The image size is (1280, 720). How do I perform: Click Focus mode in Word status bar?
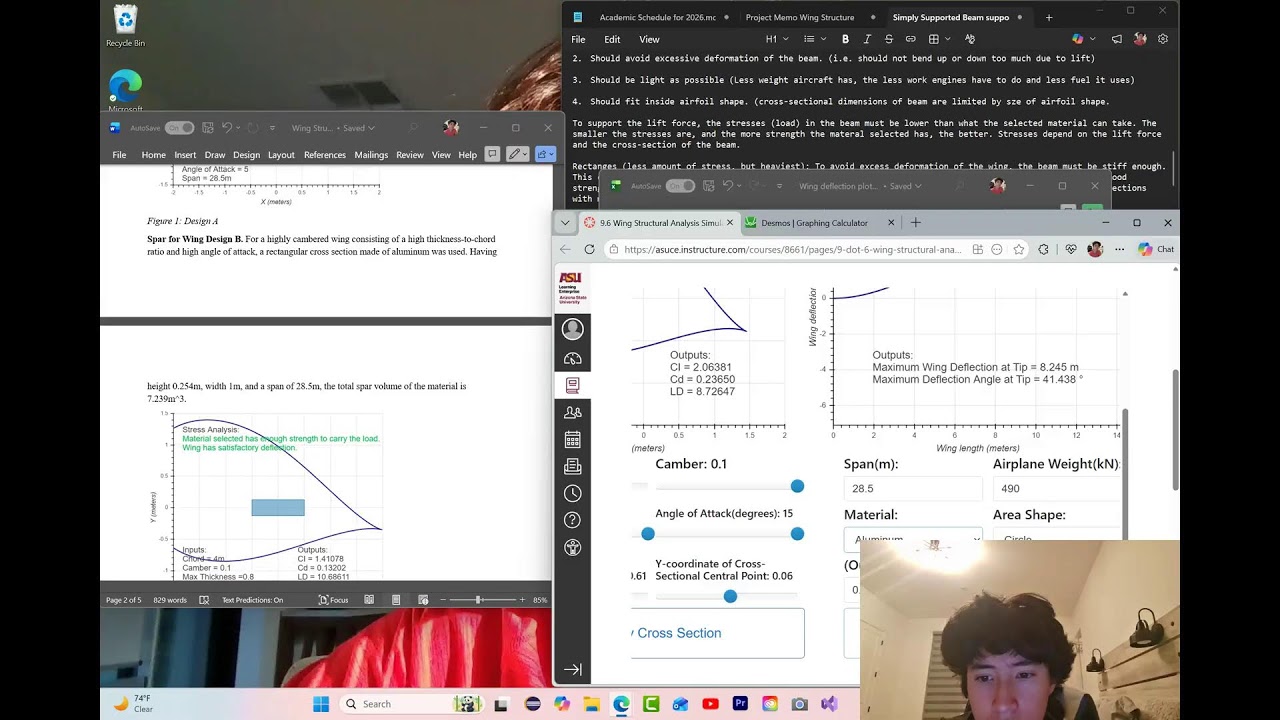coord(333,600)
